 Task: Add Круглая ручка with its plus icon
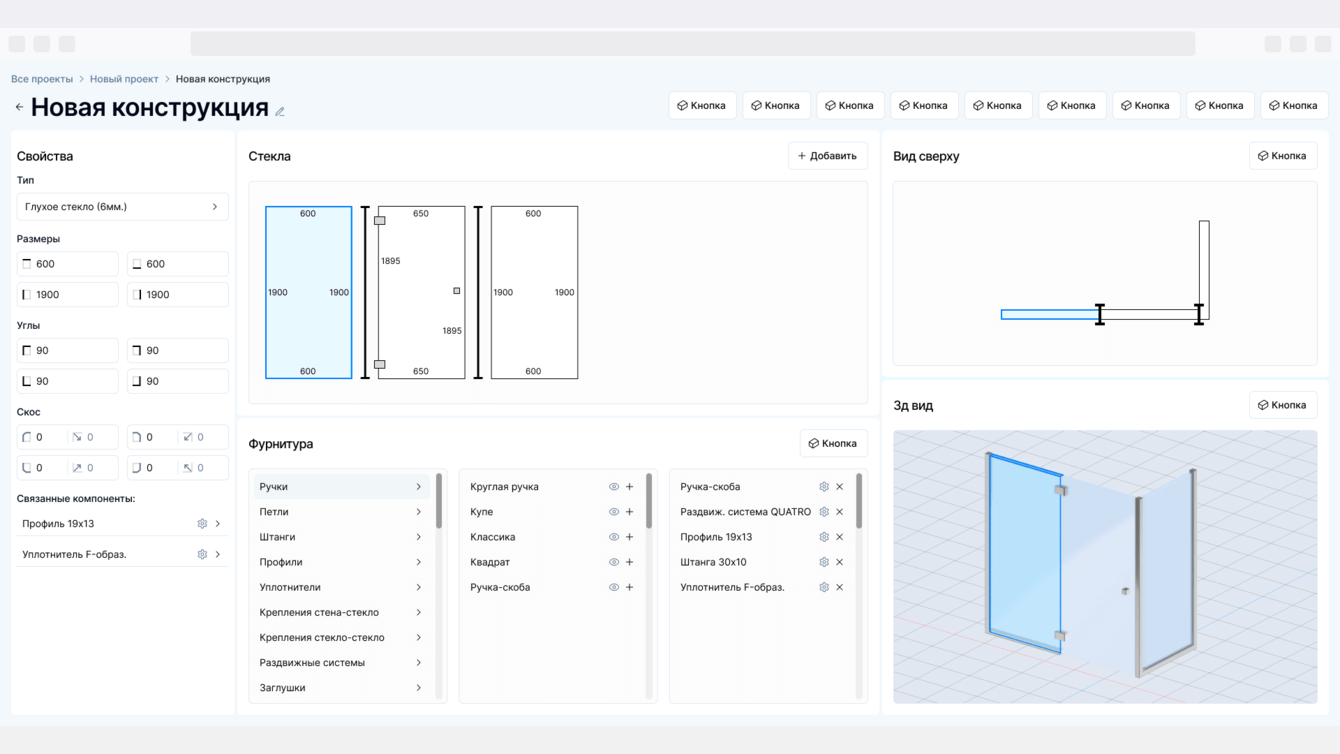630,487
